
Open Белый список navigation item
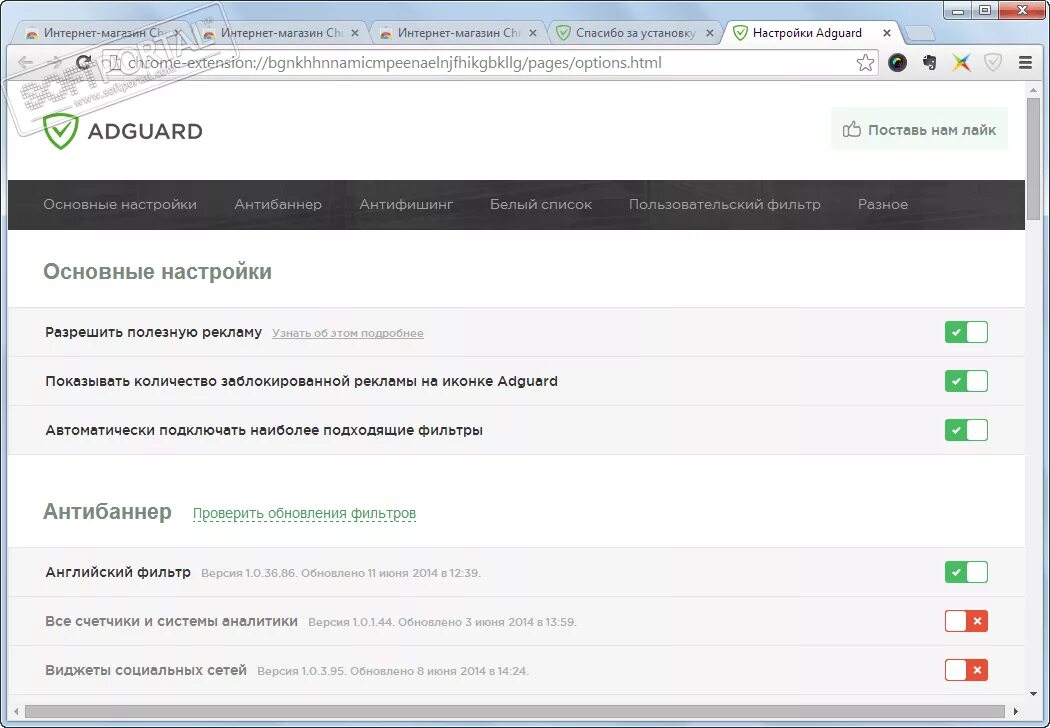click(541, 204)
